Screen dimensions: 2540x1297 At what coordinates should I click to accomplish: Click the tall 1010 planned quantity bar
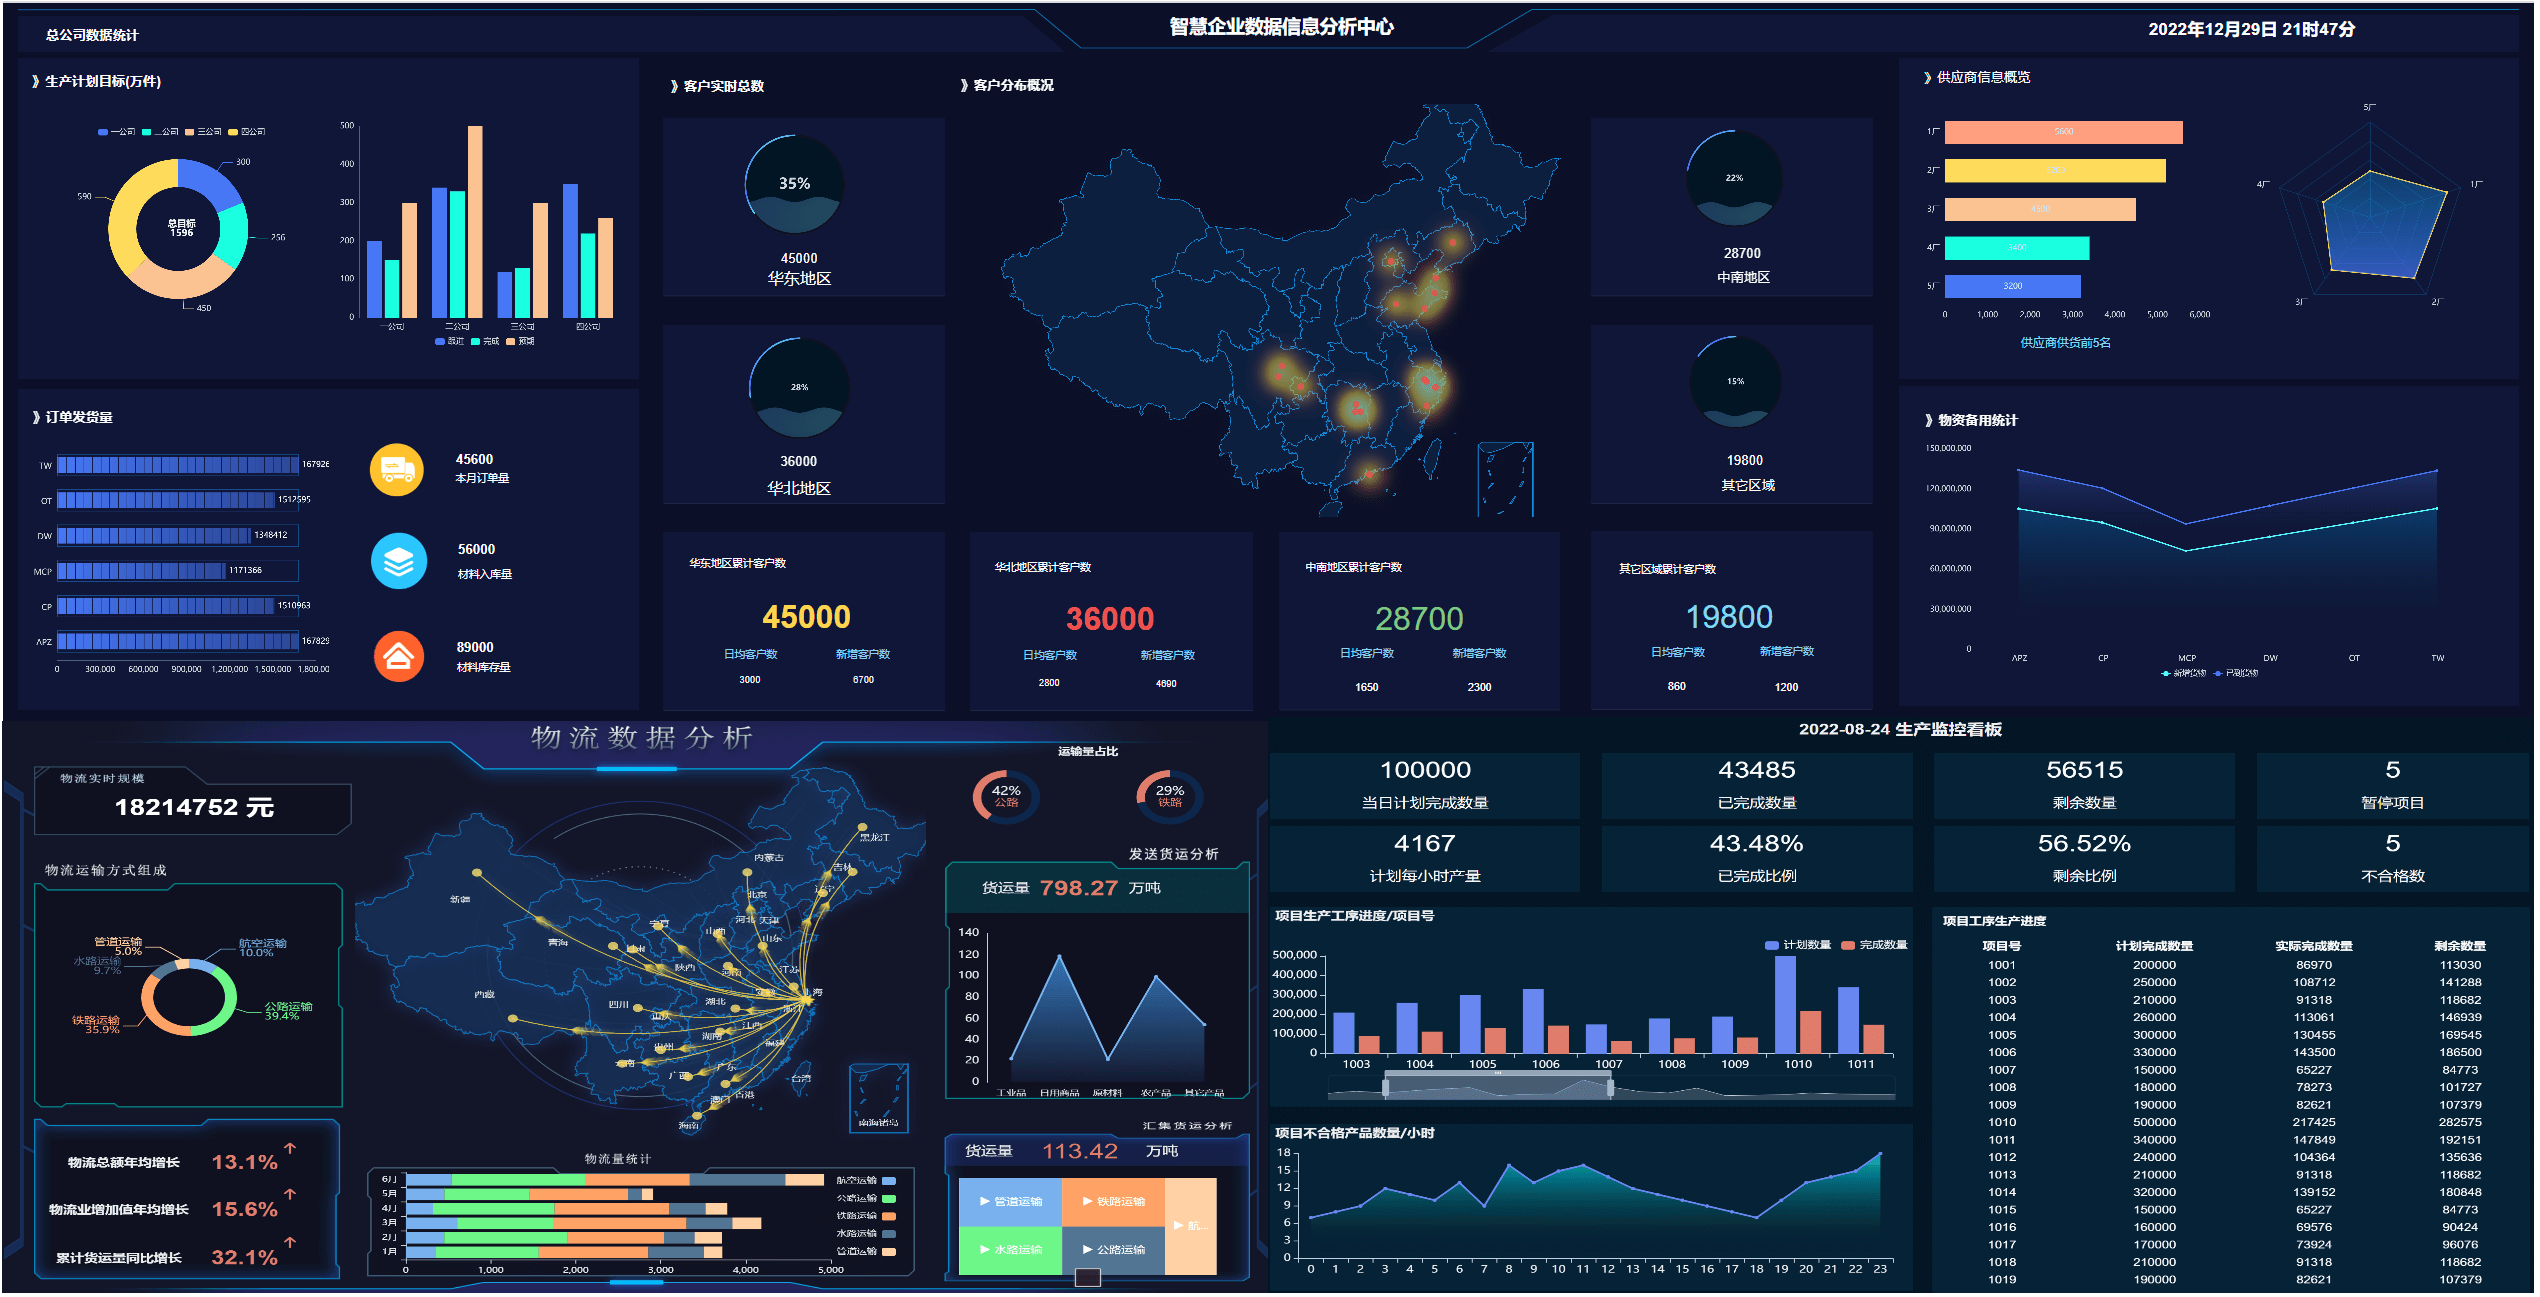[1785, 1005]
